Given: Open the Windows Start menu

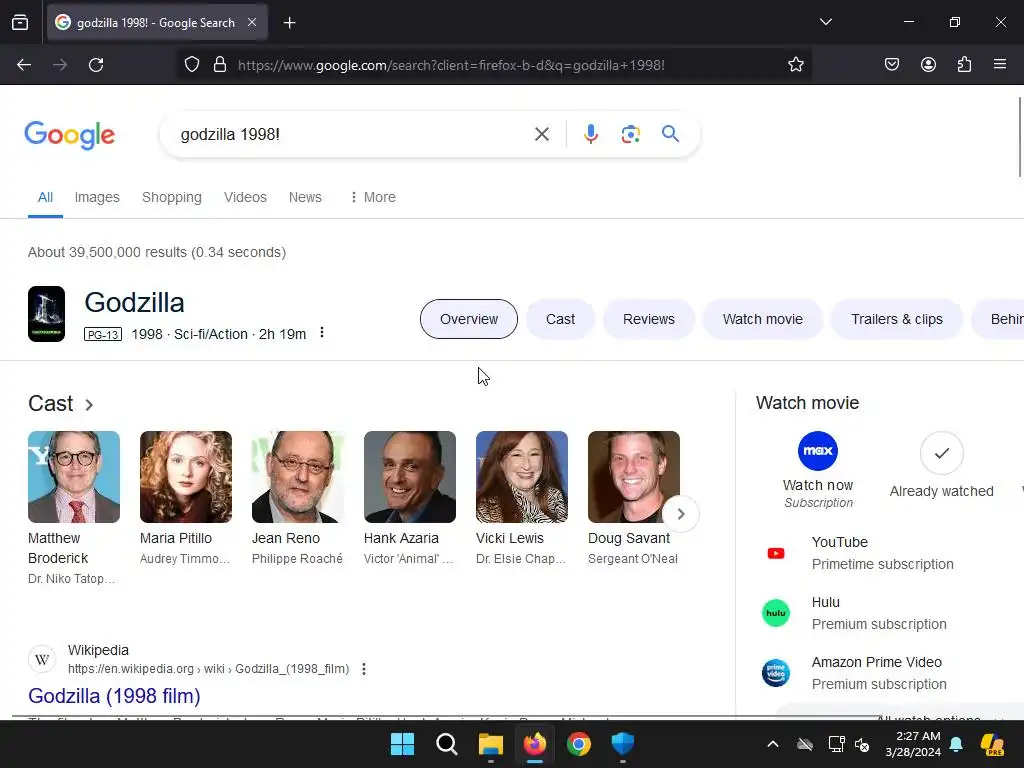Looking at the screenshot, I should click(402, 744).
